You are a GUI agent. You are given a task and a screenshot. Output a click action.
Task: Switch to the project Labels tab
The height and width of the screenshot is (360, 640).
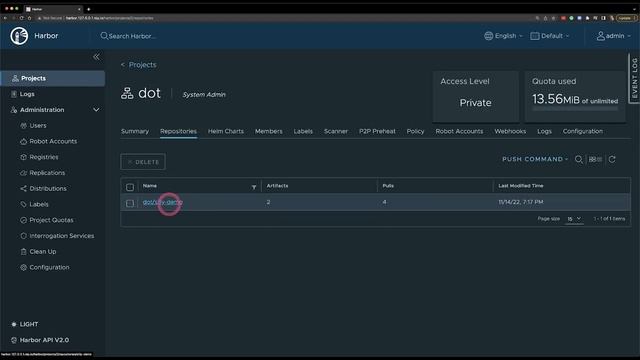[x=303, y=131]
